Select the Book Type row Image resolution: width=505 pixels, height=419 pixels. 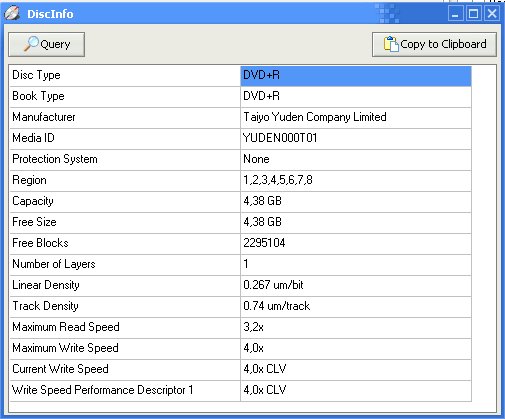click(x=240, y=97)
